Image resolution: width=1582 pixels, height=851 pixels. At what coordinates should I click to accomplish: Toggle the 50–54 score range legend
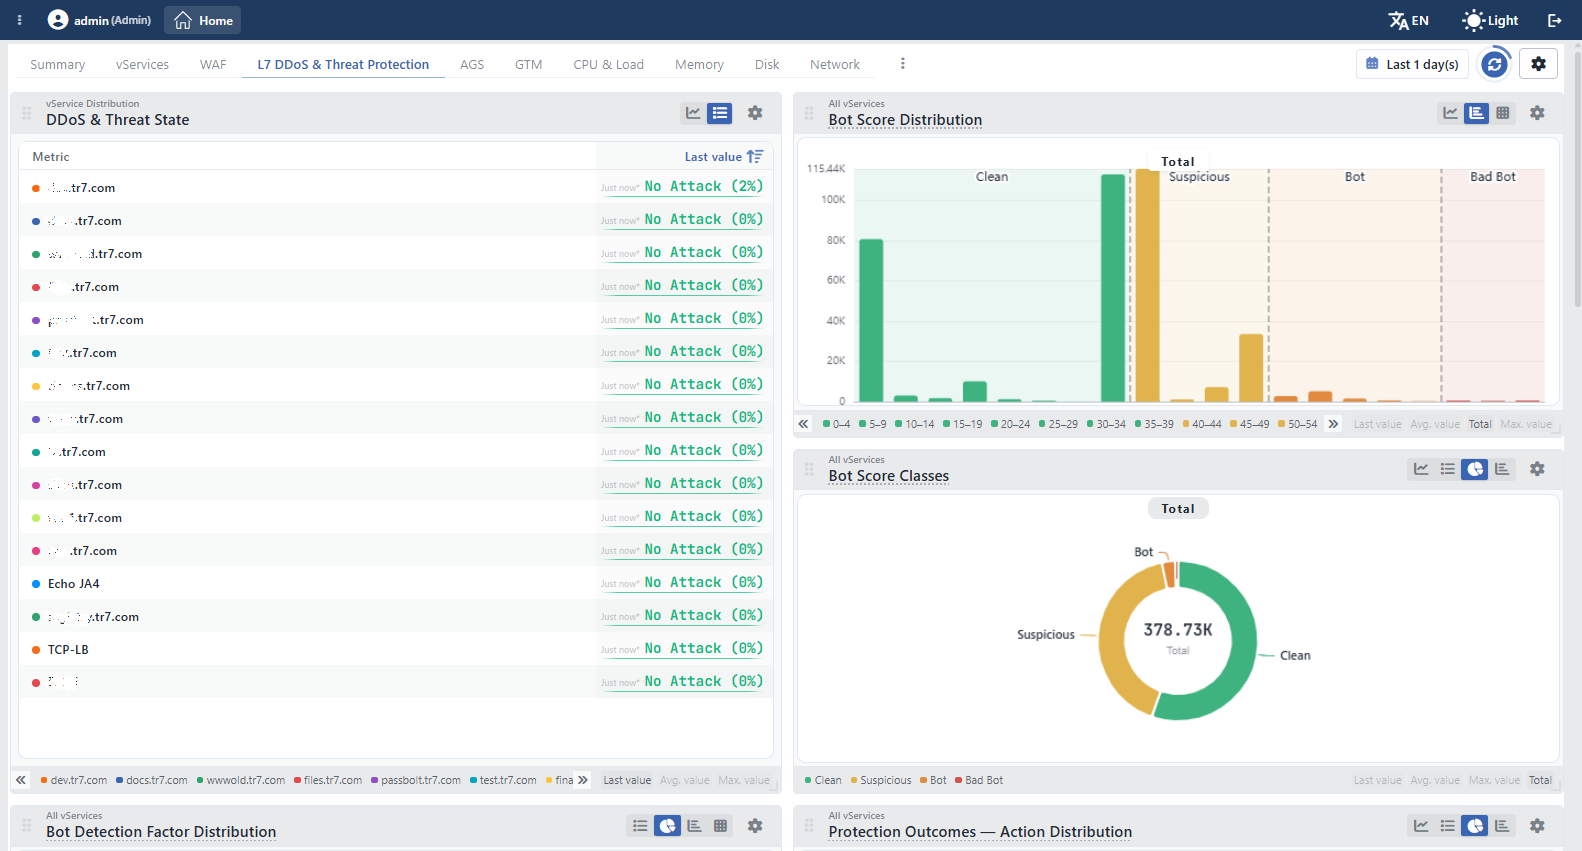tap(1297, 424)
